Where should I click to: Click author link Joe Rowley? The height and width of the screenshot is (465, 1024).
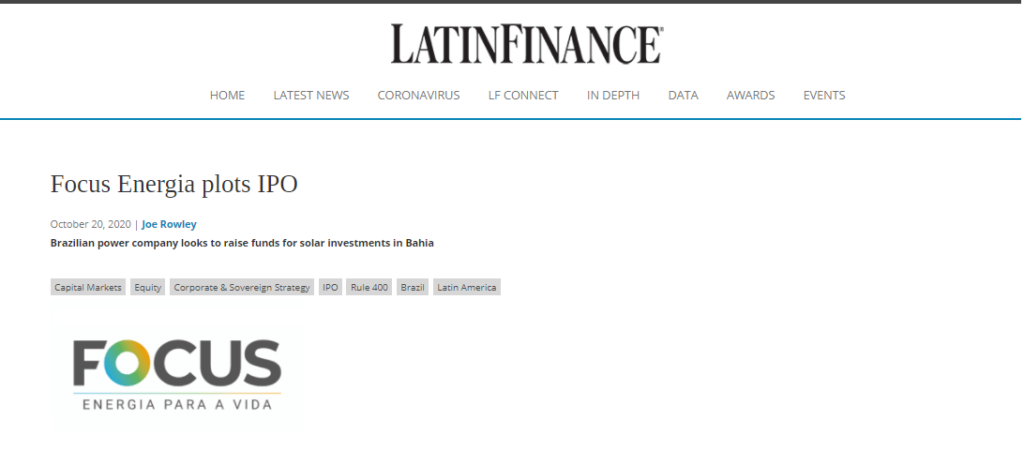coord(169,224)
